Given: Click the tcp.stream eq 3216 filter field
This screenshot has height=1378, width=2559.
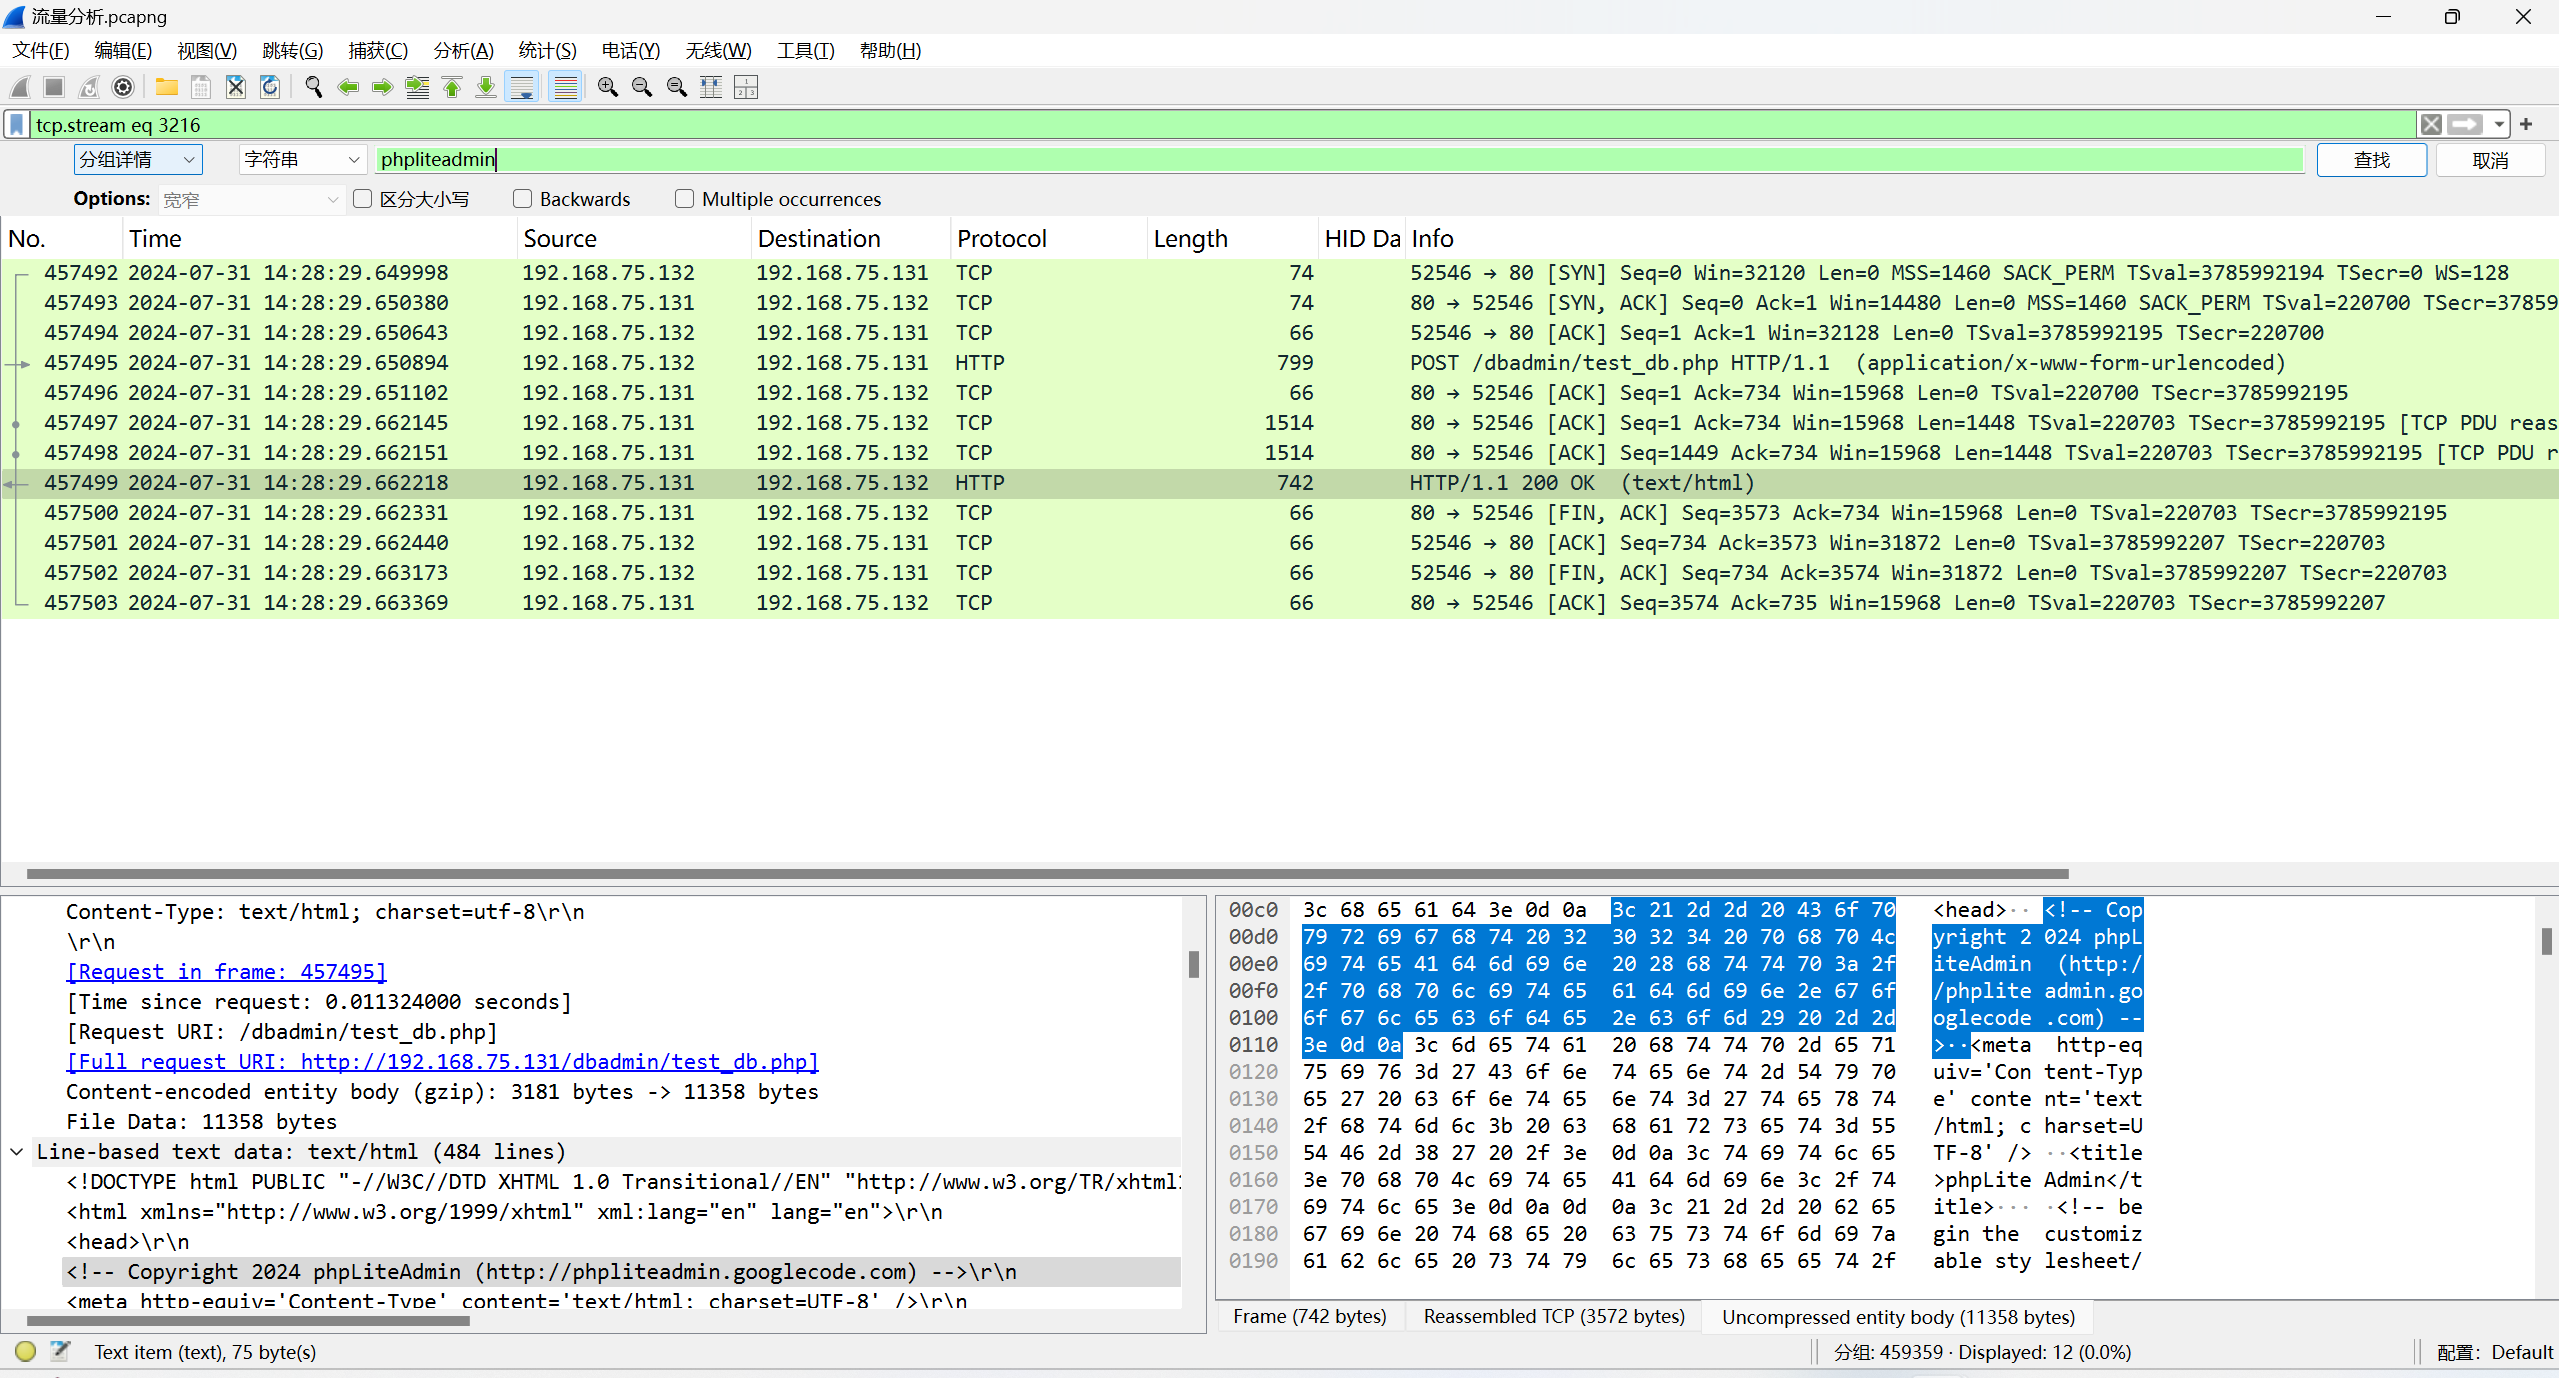Looking at the screenshot, I should tap(1222, 125).
